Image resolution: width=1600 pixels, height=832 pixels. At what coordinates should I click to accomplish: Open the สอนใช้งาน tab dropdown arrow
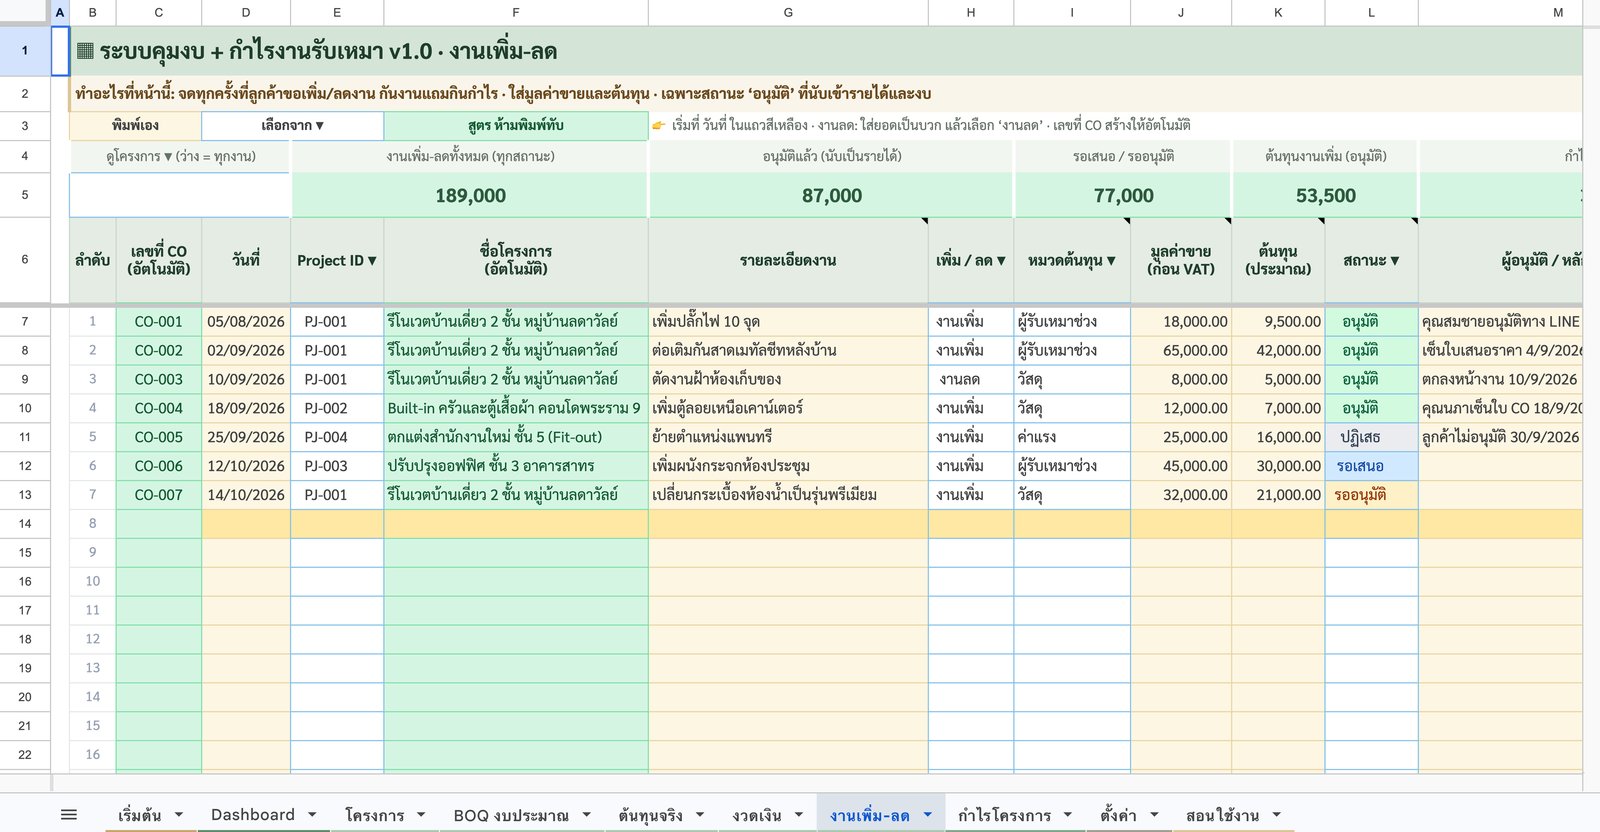click(x=1276, y=815)
